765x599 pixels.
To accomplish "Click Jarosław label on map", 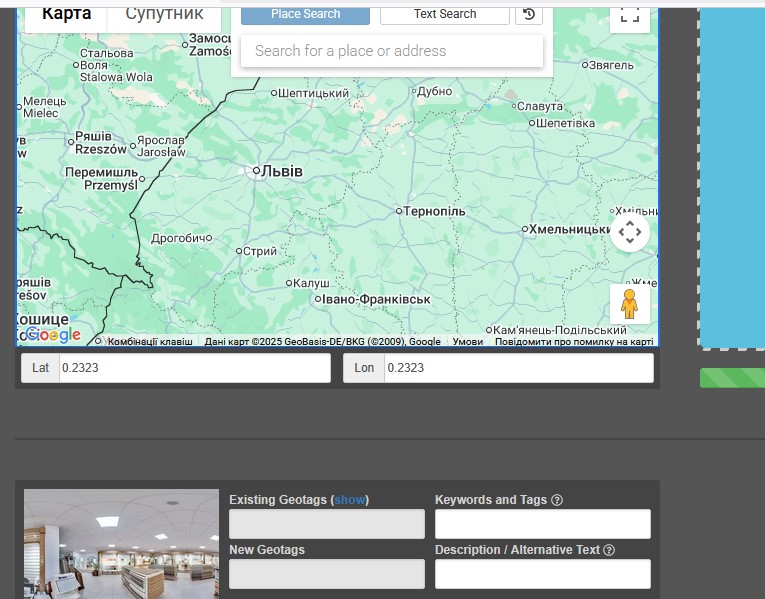I will (x=161, y=152).
